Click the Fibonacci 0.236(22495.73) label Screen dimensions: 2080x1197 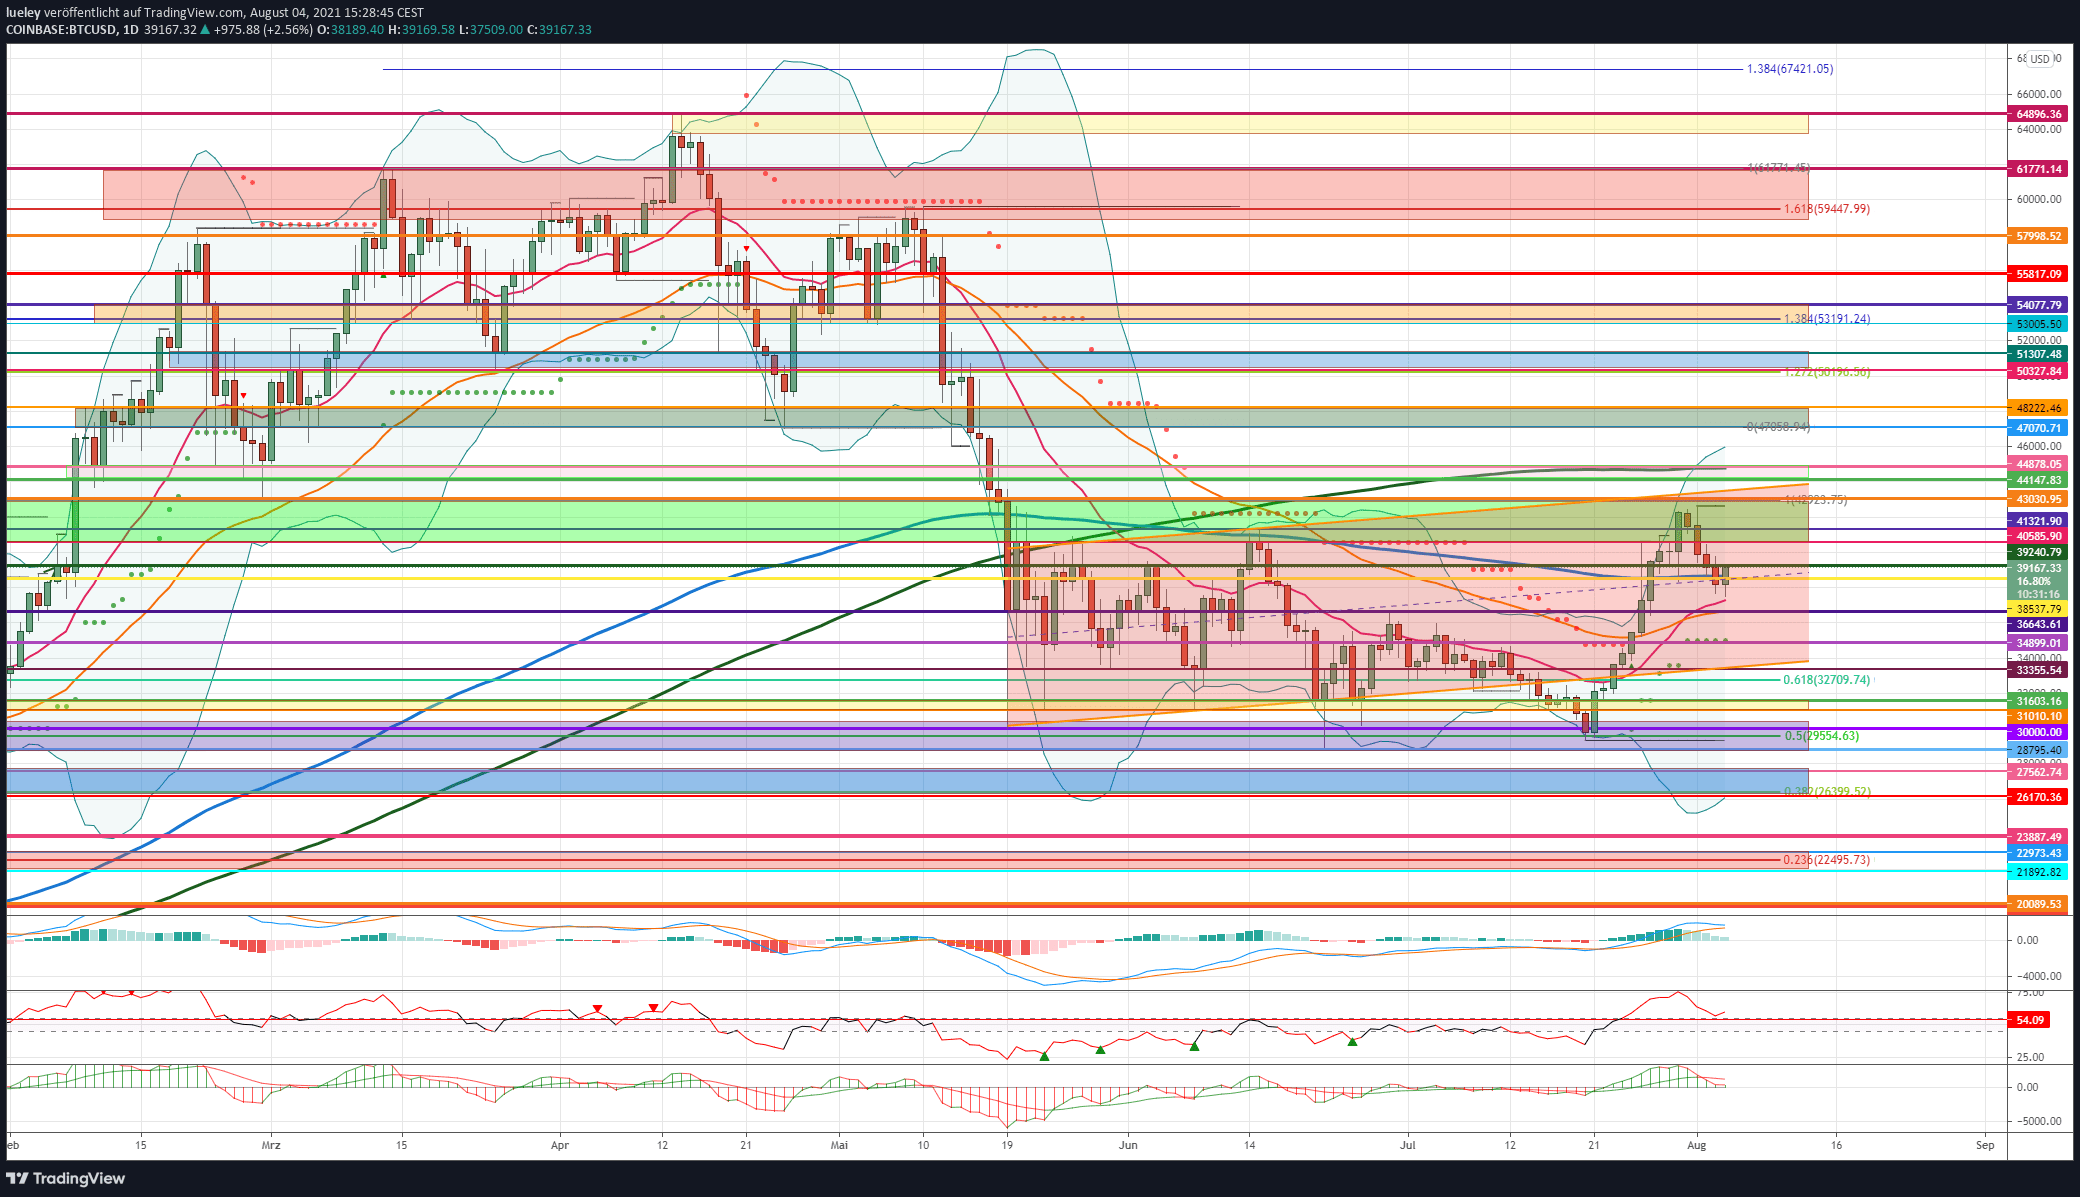point(1827,860)
